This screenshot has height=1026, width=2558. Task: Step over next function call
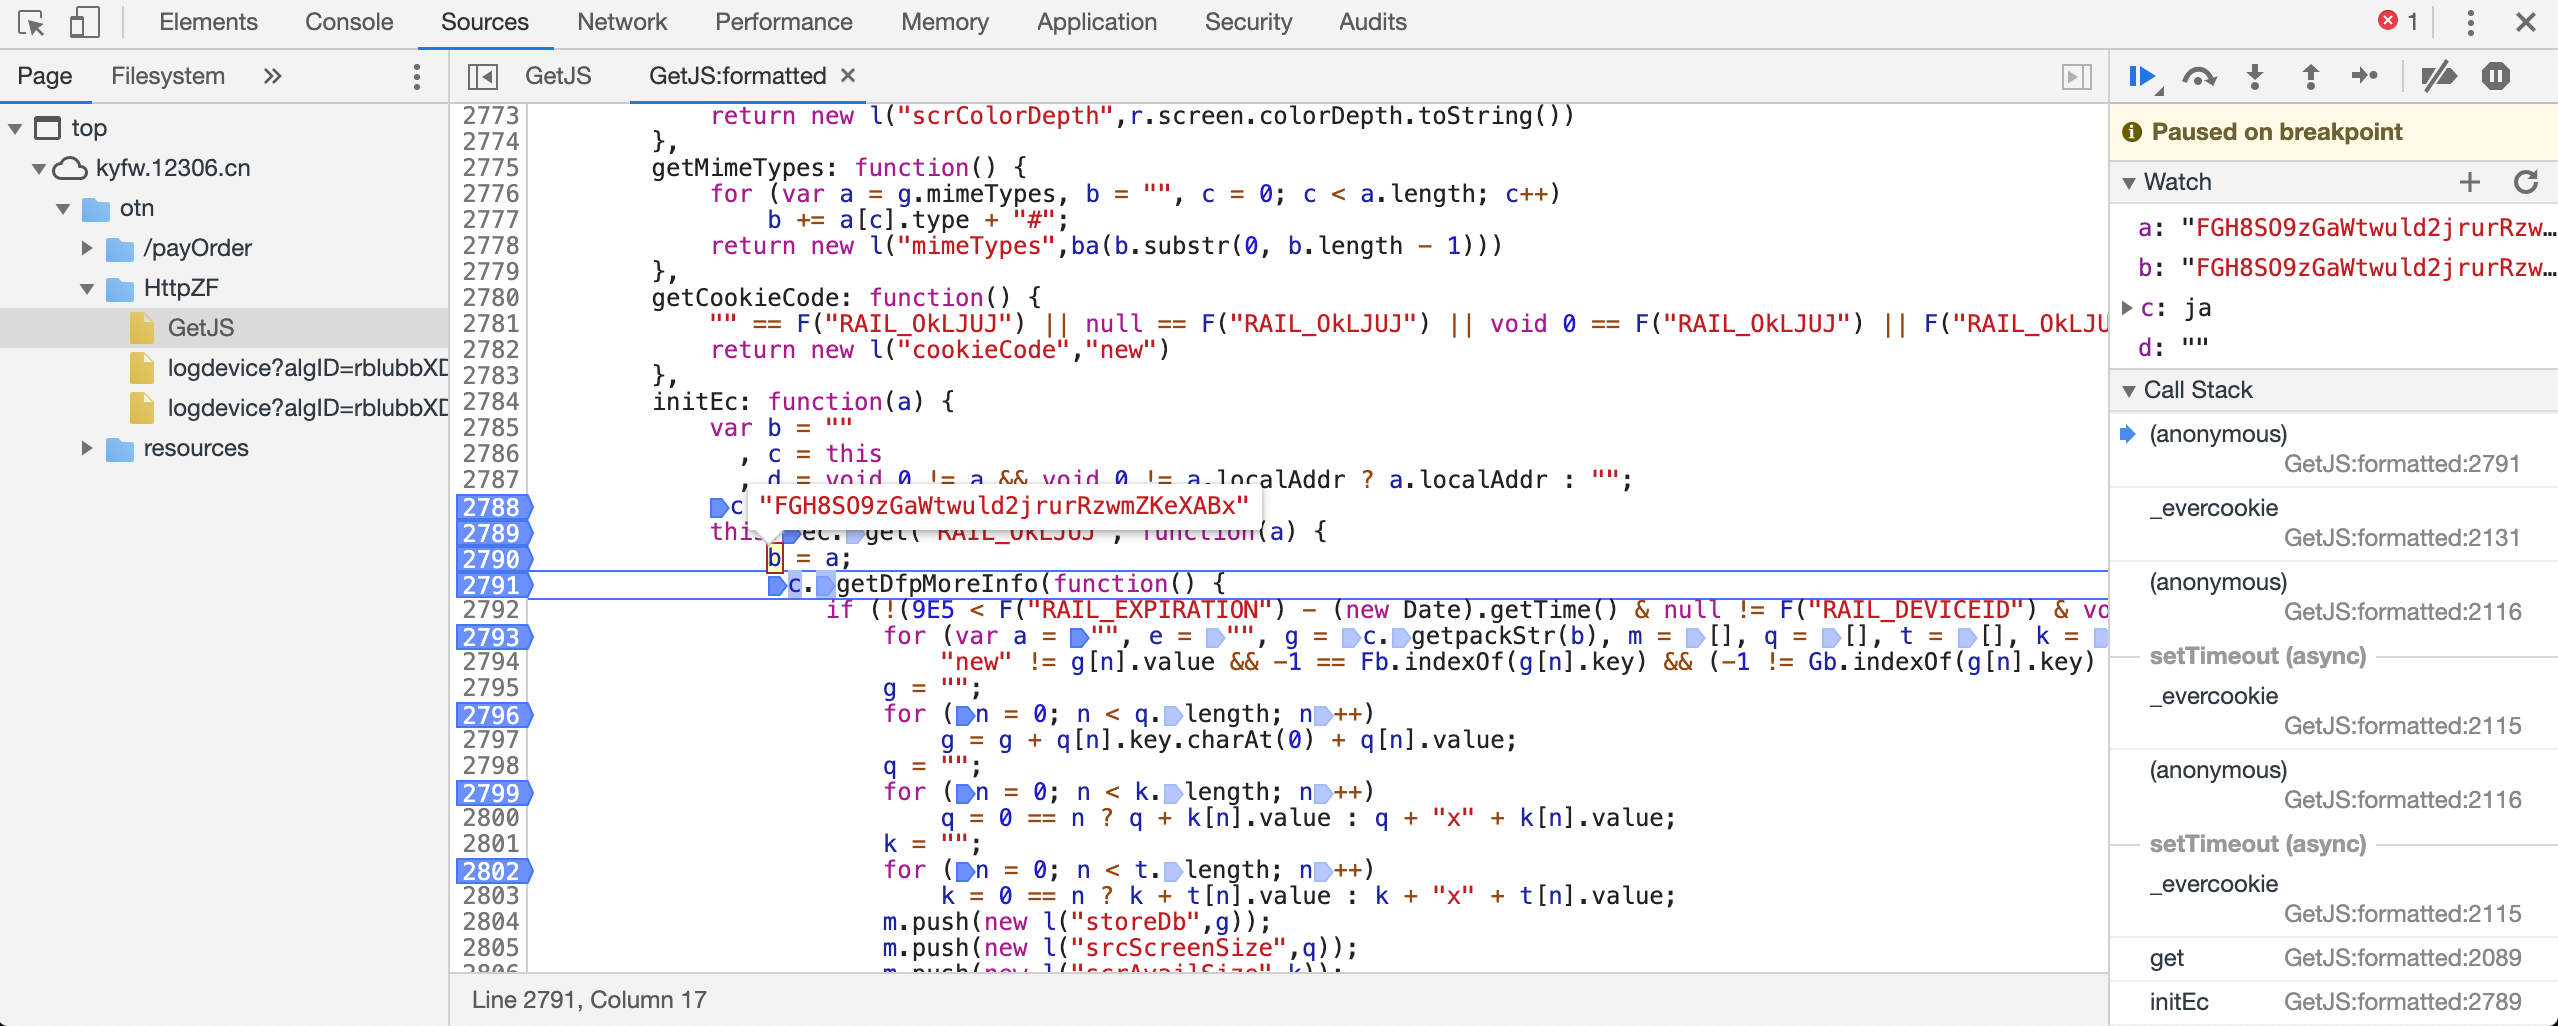tap(2199, 77)
